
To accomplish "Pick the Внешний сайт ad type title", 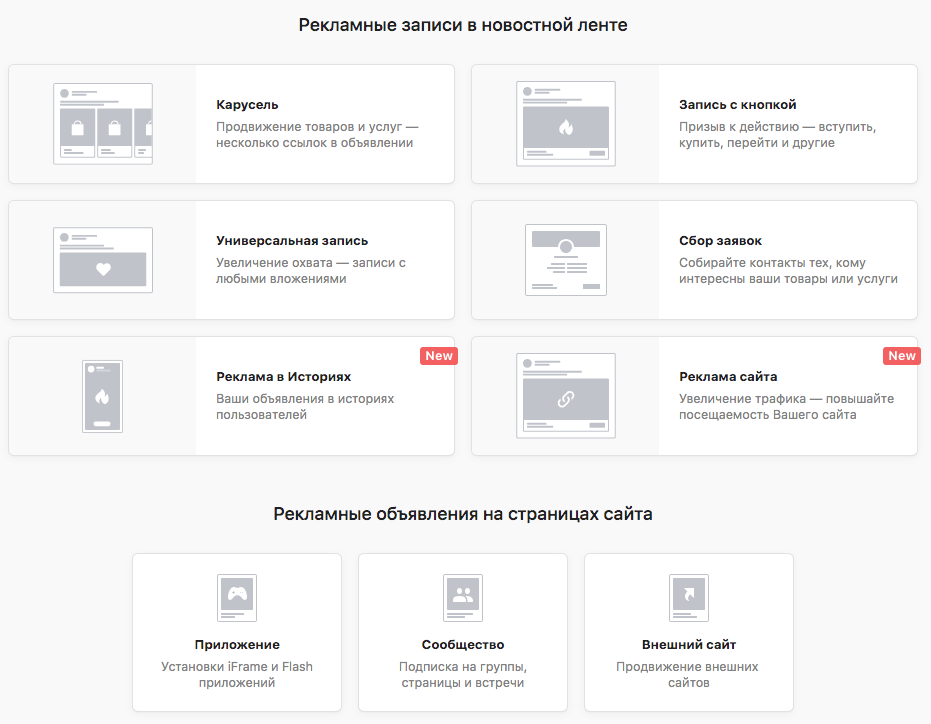I will pos(689,645).
